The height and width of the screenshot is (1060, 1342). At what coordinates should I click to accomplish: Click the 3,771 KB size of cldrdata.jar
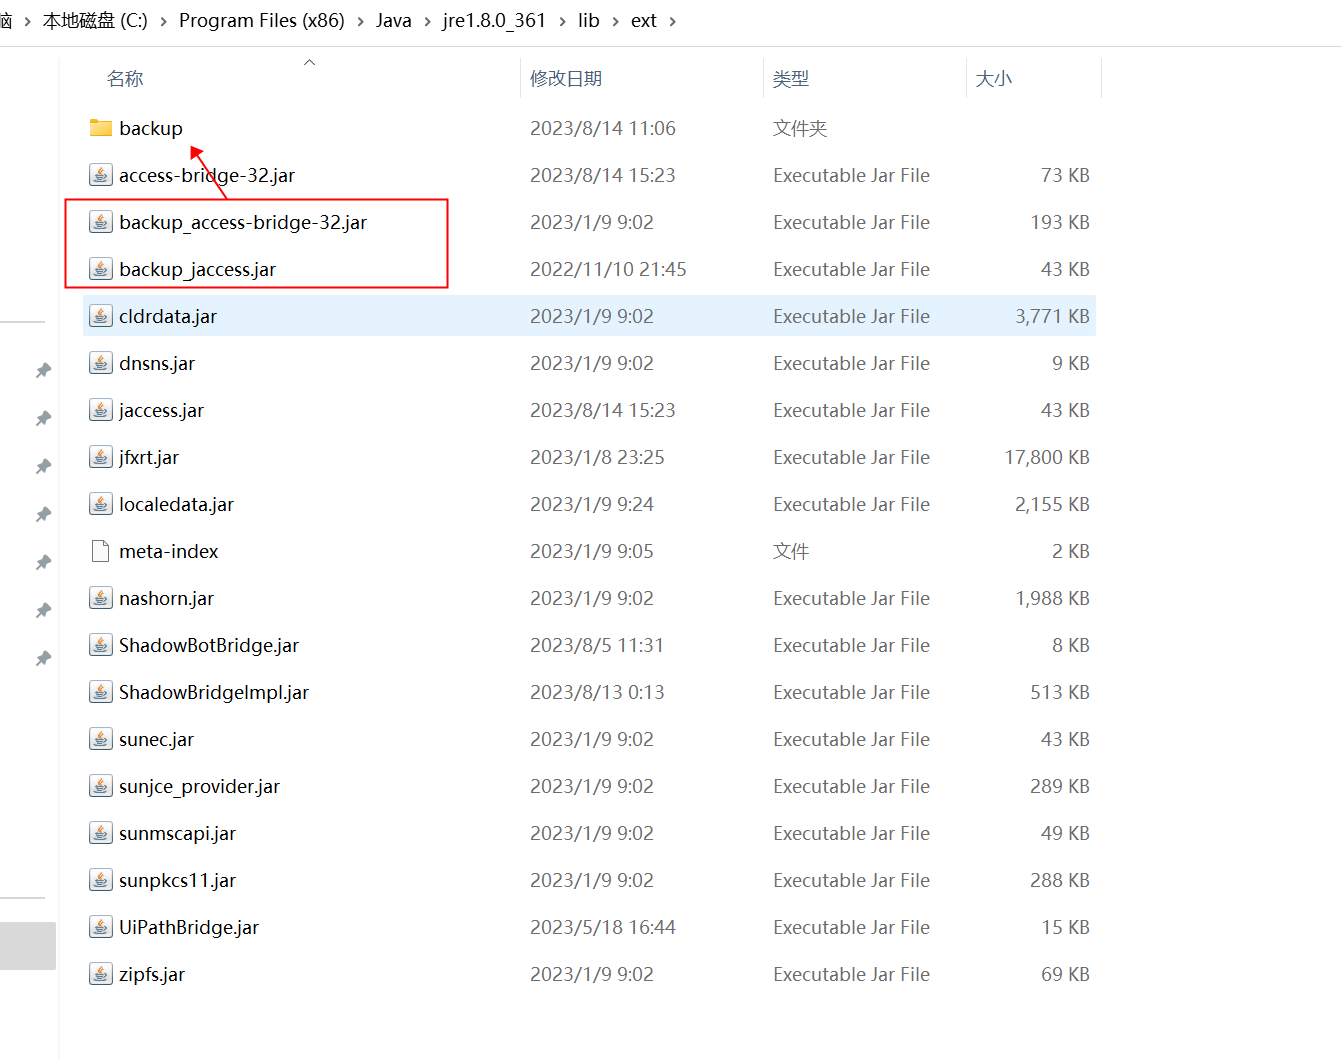[x=1052, y=316]
